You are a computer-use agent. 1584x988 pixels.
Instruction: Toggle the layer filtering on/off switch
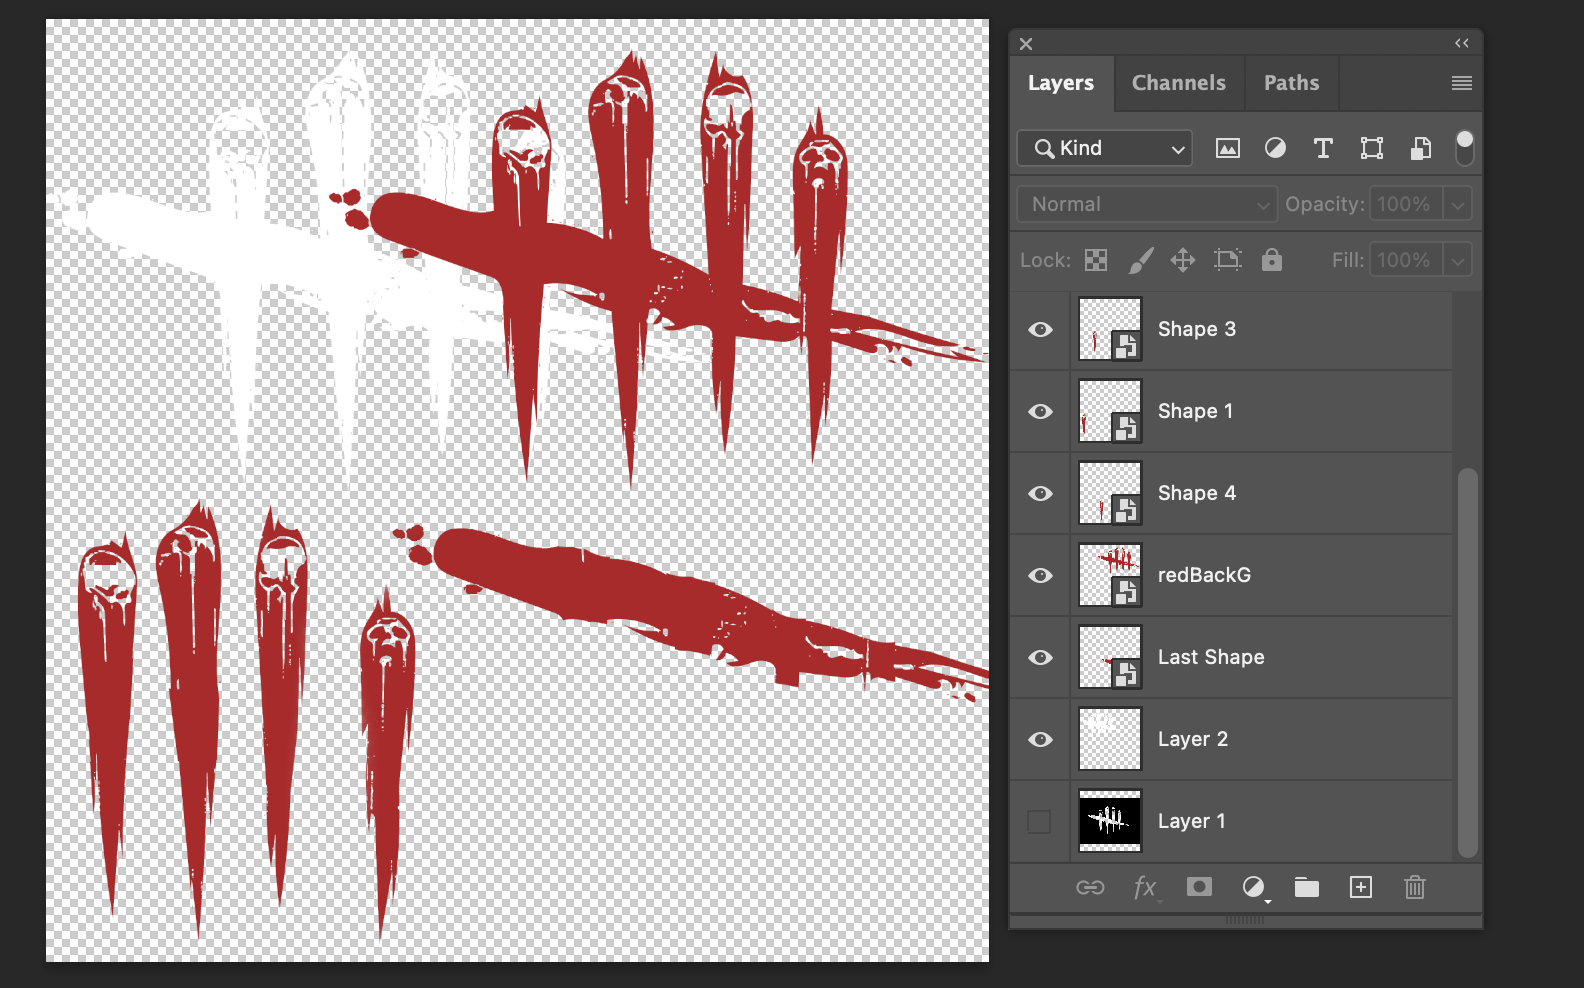pos(1464,148)
